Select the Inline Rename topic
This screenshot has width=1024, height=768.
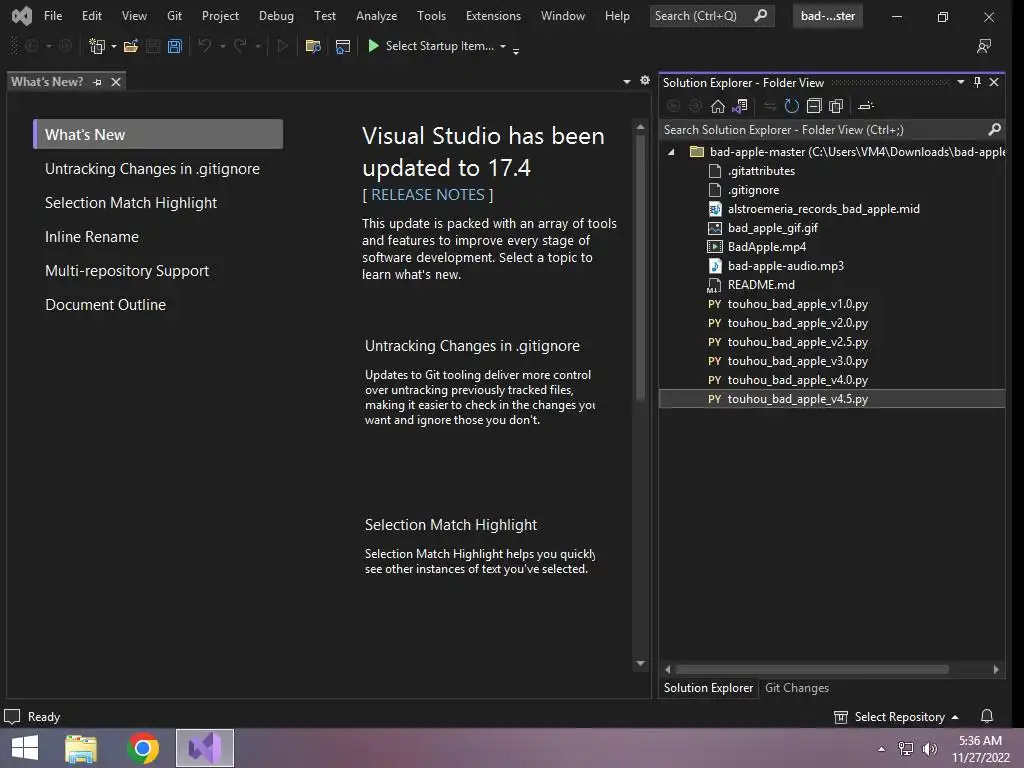(91, 236)
